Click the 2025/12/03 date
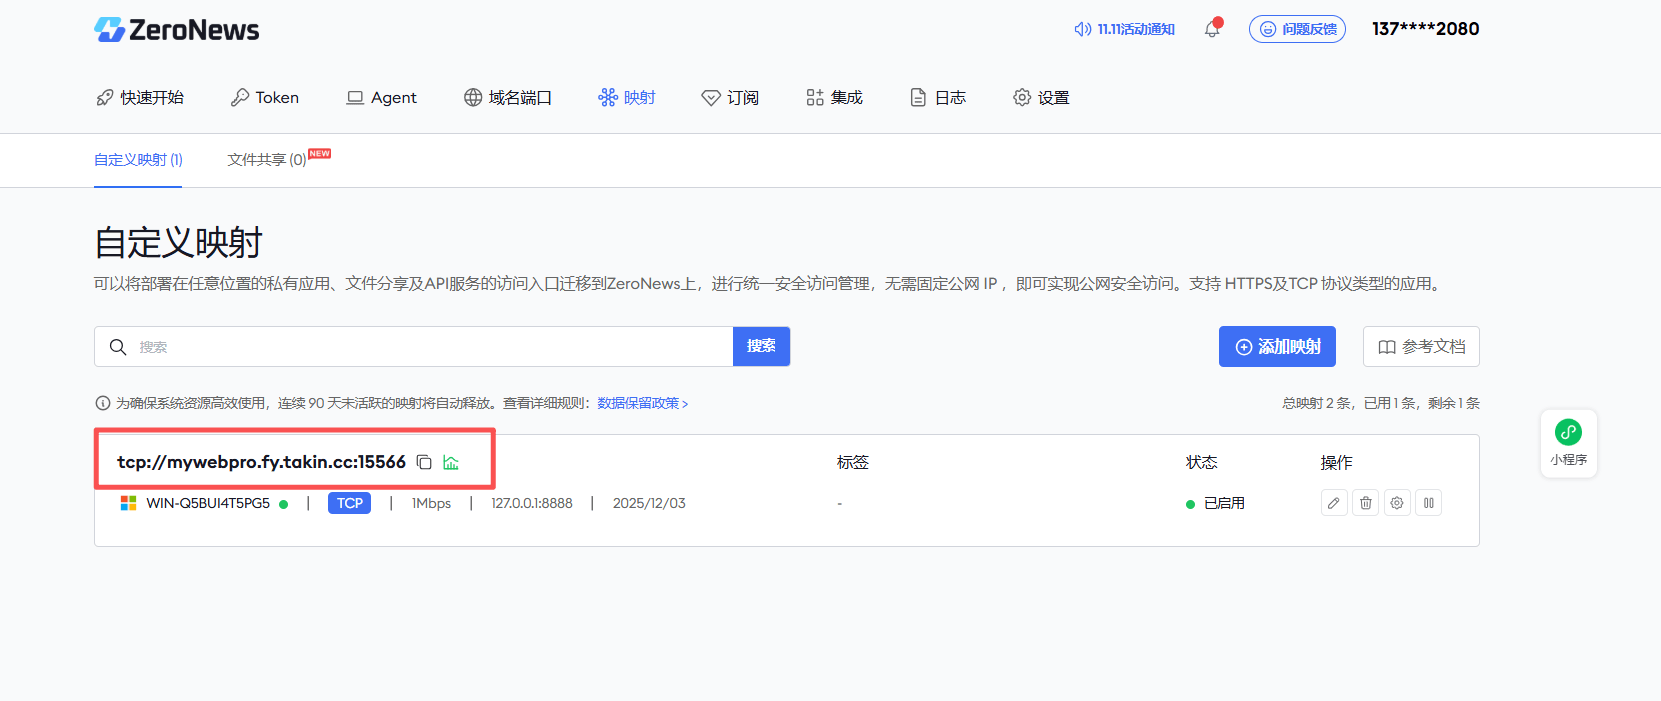The width and height of the screenshot is (1661, 701). pyautogui.click(x=649, y=503)
